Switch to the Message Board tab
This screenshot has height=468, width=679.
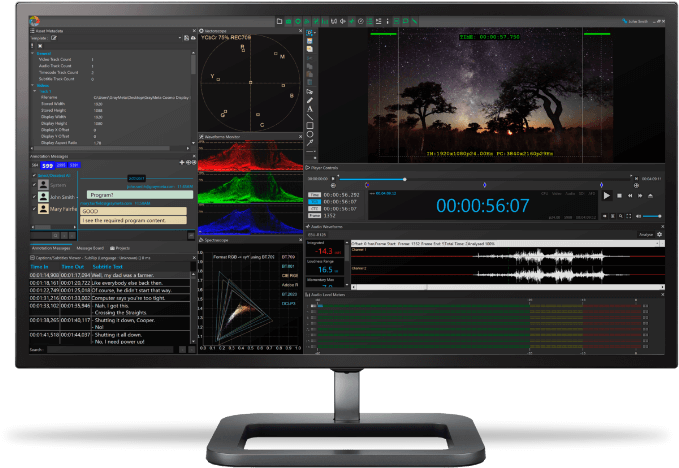point(90,248)
